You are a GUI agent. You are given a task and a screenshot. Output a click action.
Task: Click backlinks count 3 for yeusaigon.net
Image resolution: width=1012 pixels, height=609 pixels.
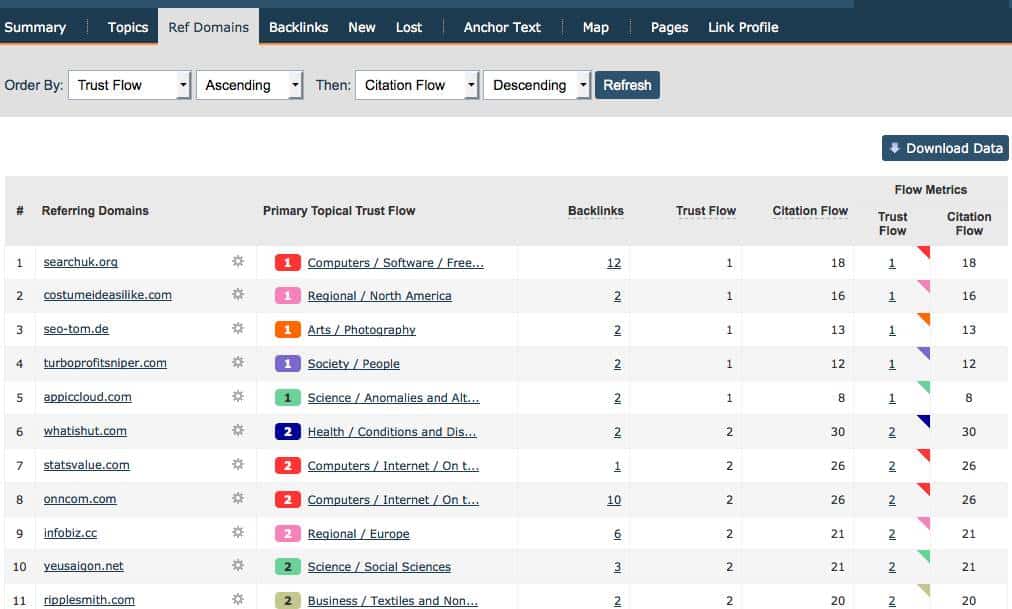click(x=618, y=566)
